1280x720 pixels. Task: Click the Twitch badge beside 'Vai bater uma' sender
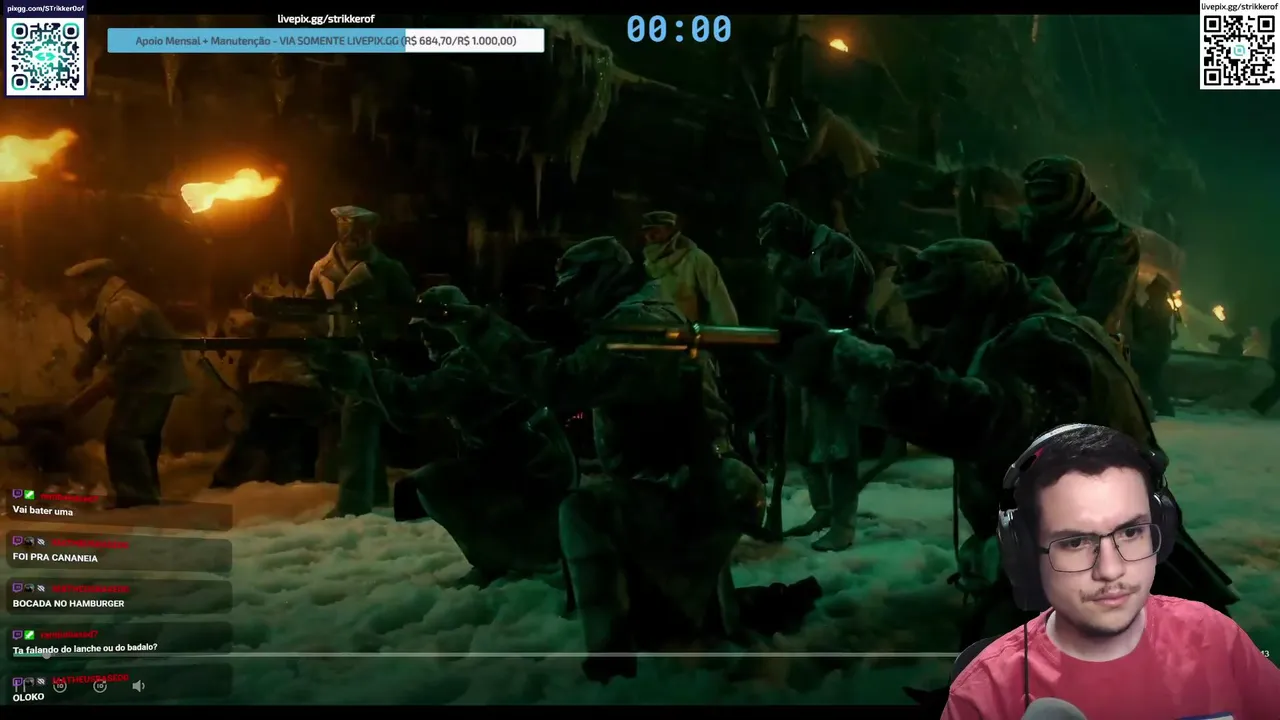17,494
